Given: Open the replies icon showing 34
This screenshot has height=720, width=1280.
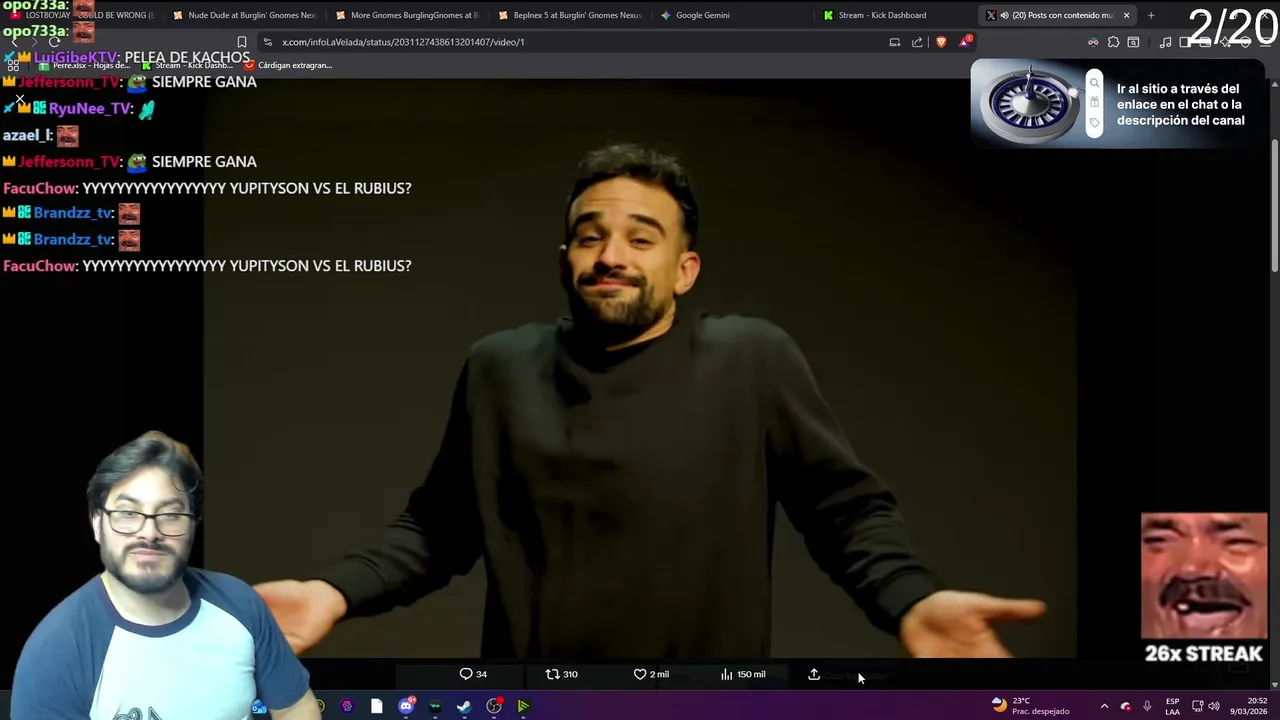Looking at the screenshot, I should 473,674.
